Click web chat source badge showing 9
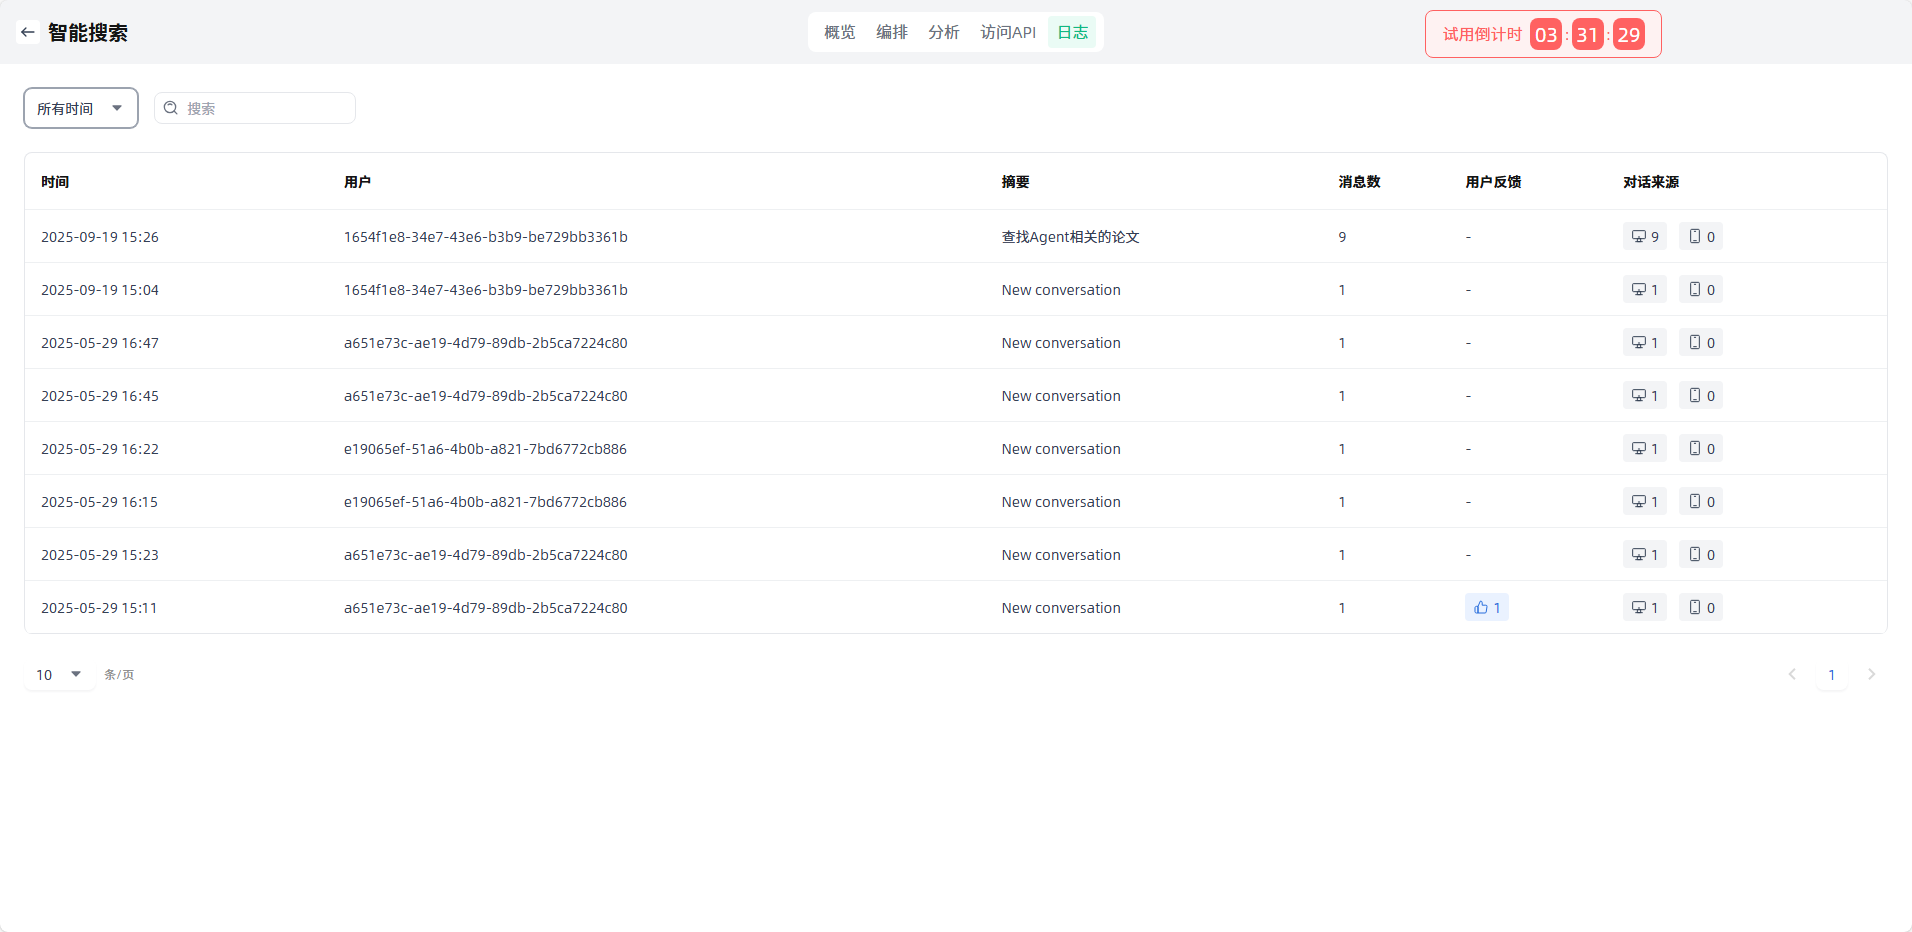This screenshot has height=932, width=1912. tap(1644, 237)
